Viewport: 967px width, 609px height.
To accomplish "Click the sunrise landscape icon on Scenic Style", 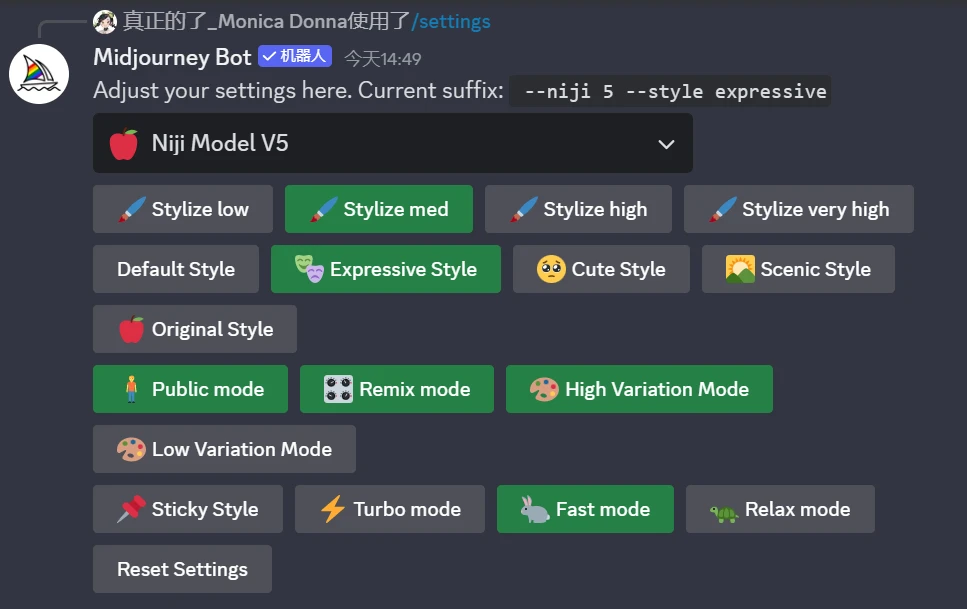I will tap(740, 269).
